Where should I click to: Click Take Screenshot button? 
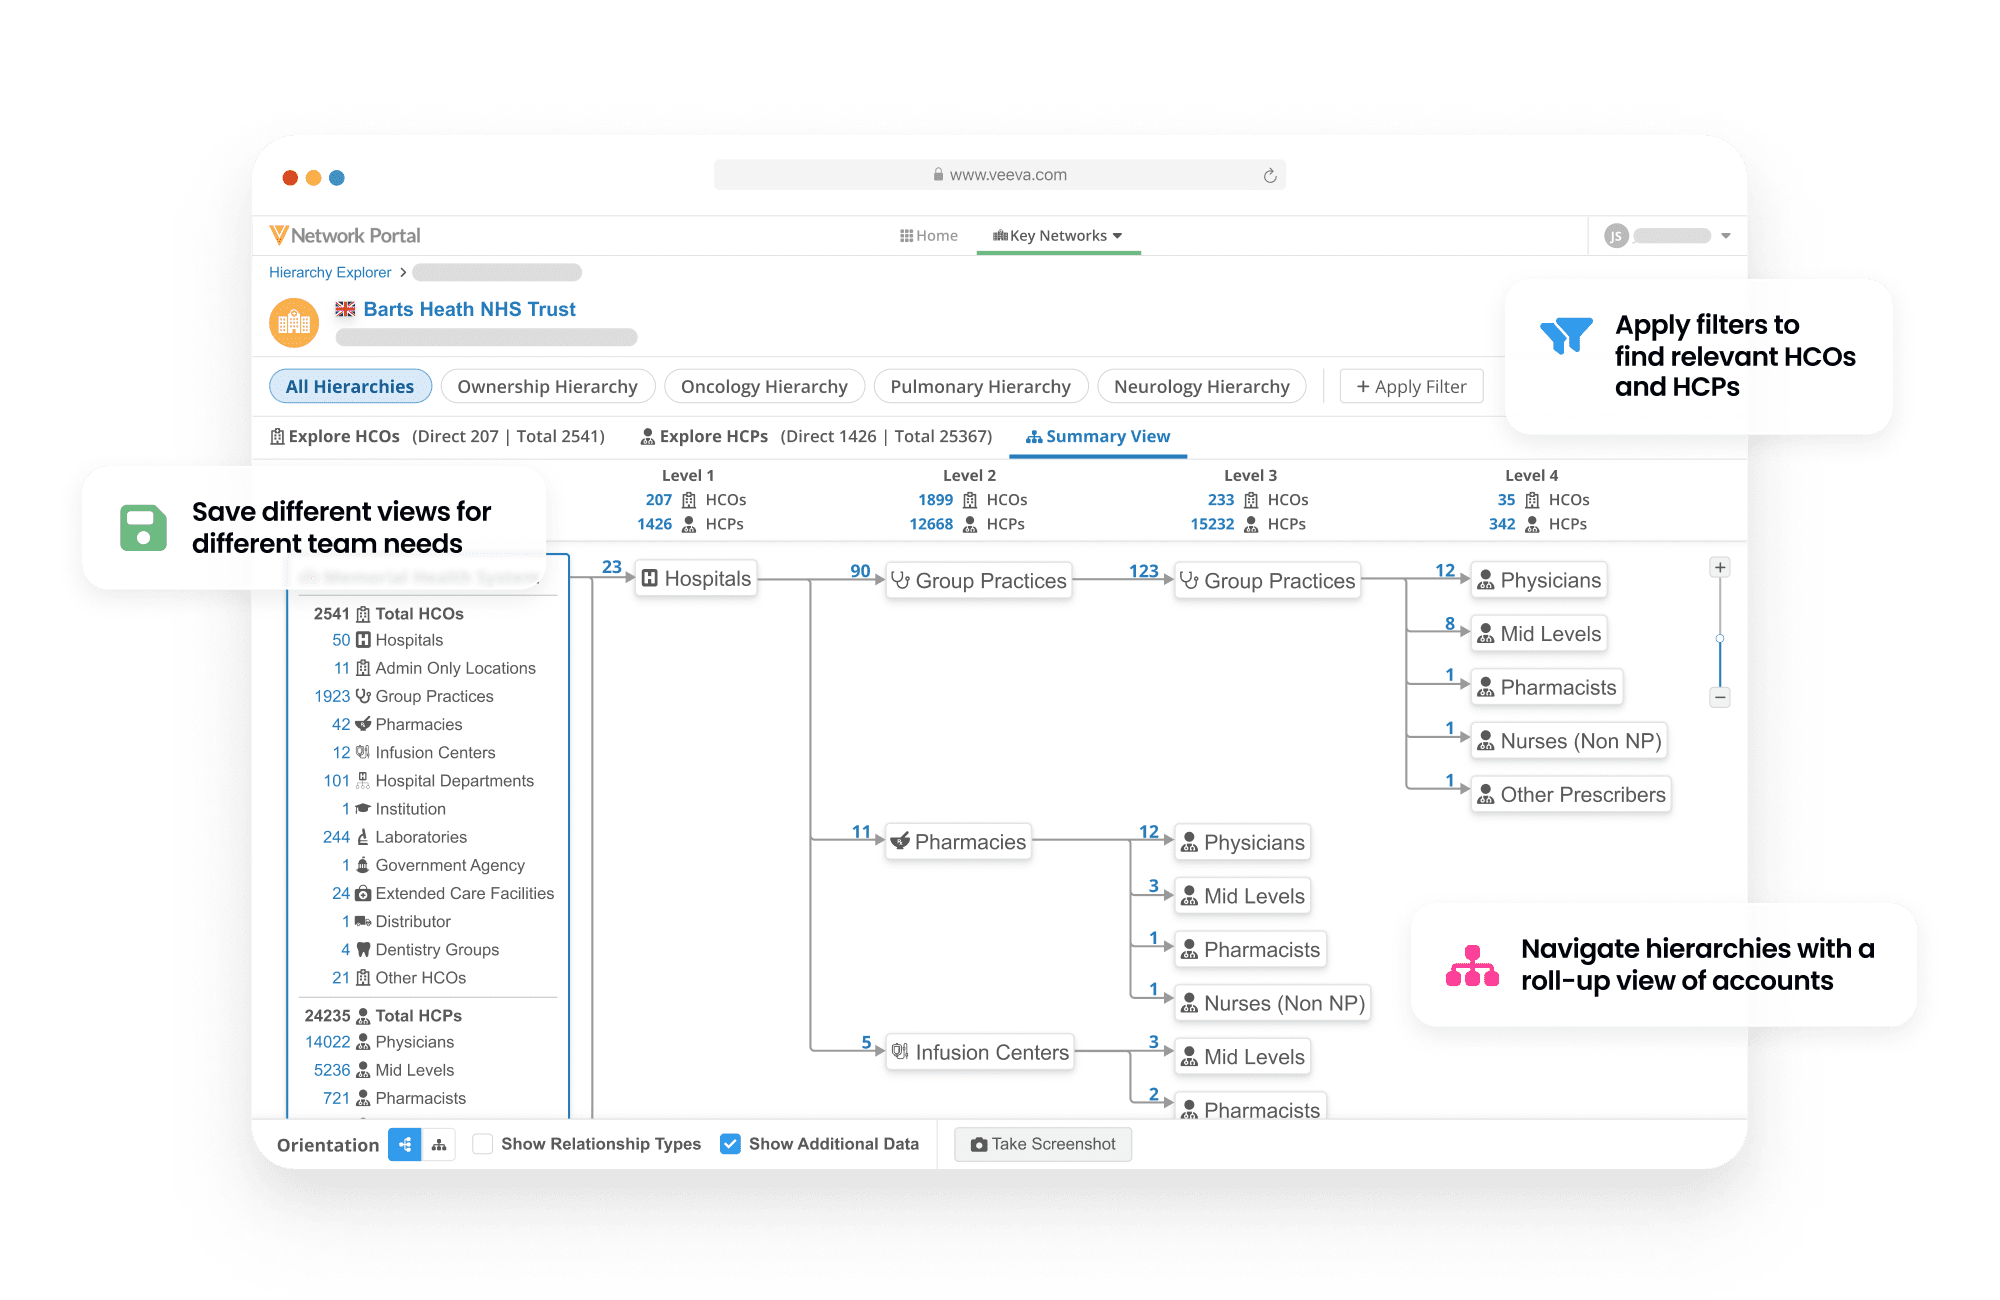[x=1043, y=1144]
